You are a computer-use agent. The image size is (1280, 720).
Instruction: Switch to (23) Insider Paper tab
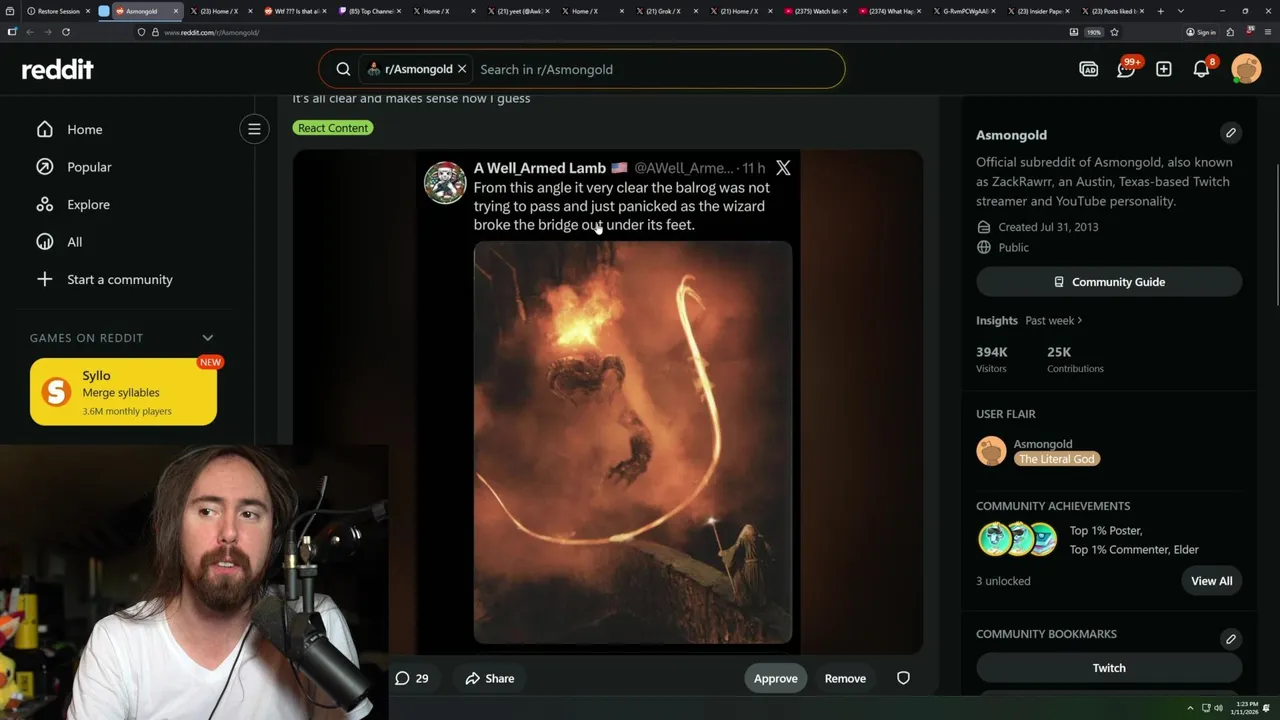tap(1037, 11)
